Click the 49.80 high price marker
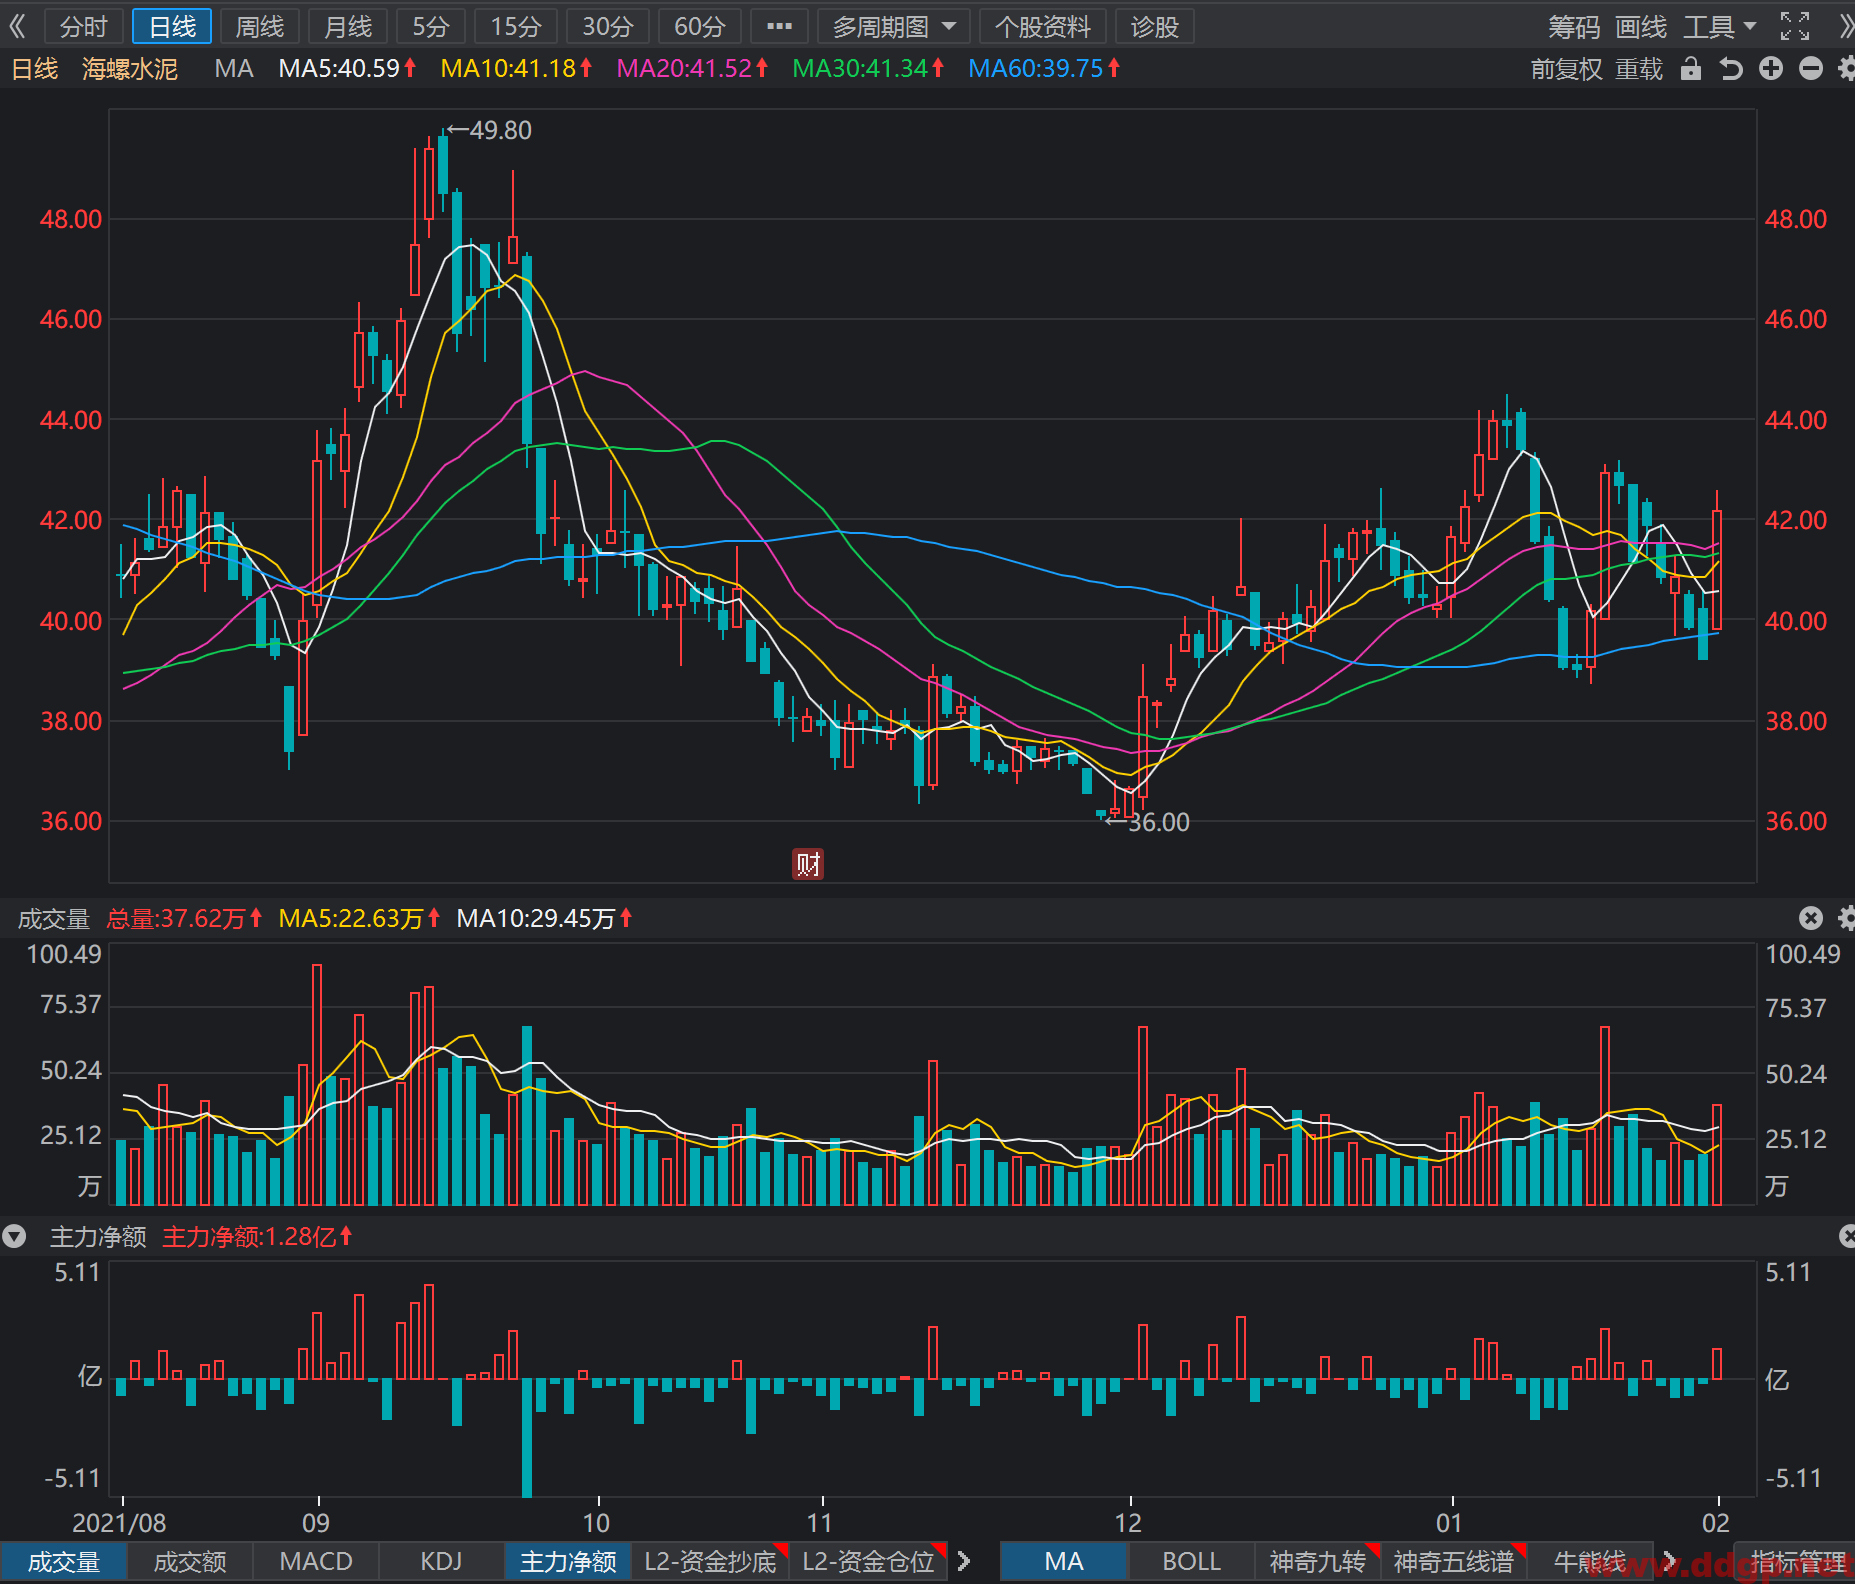 point(490,130)
